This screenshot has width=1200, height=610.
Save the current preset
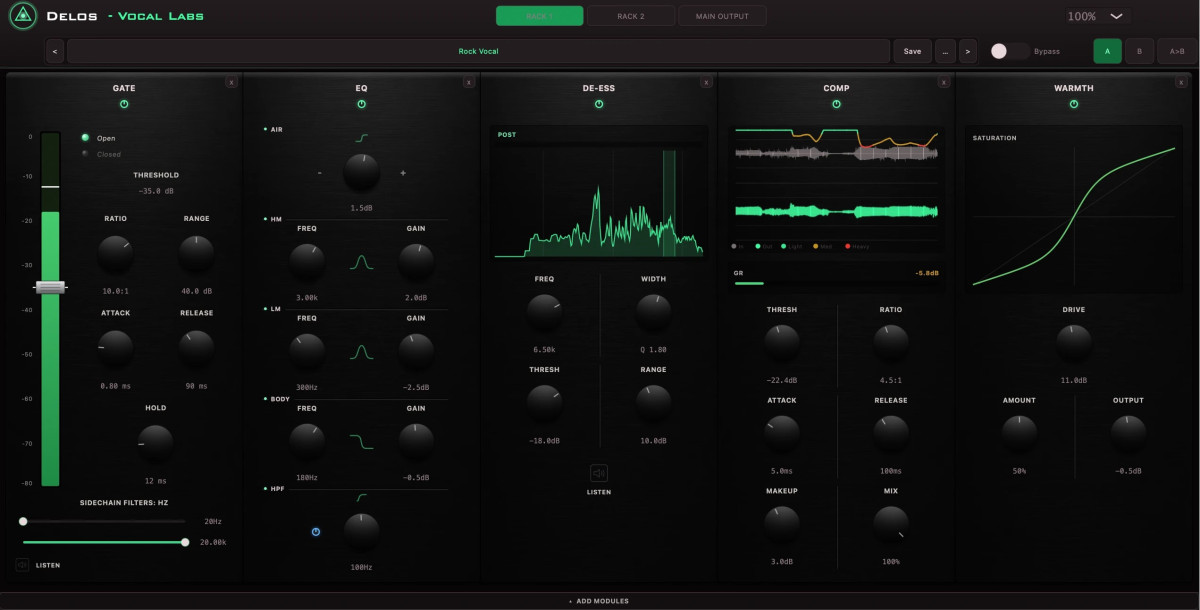912,51
